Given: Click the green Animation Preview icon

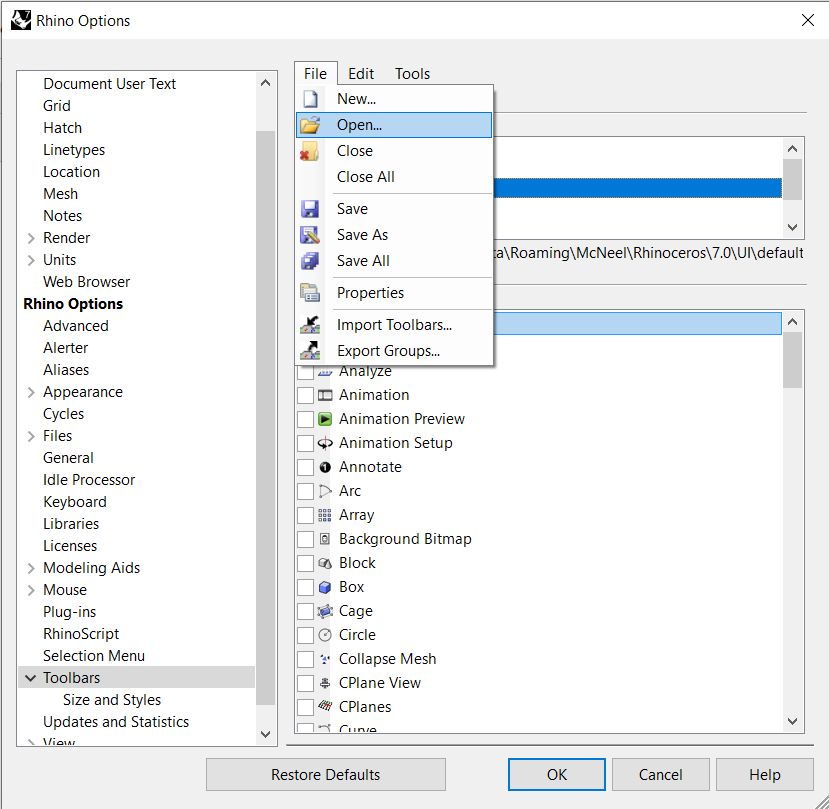Looking at the screenshot, I should 325,419.
